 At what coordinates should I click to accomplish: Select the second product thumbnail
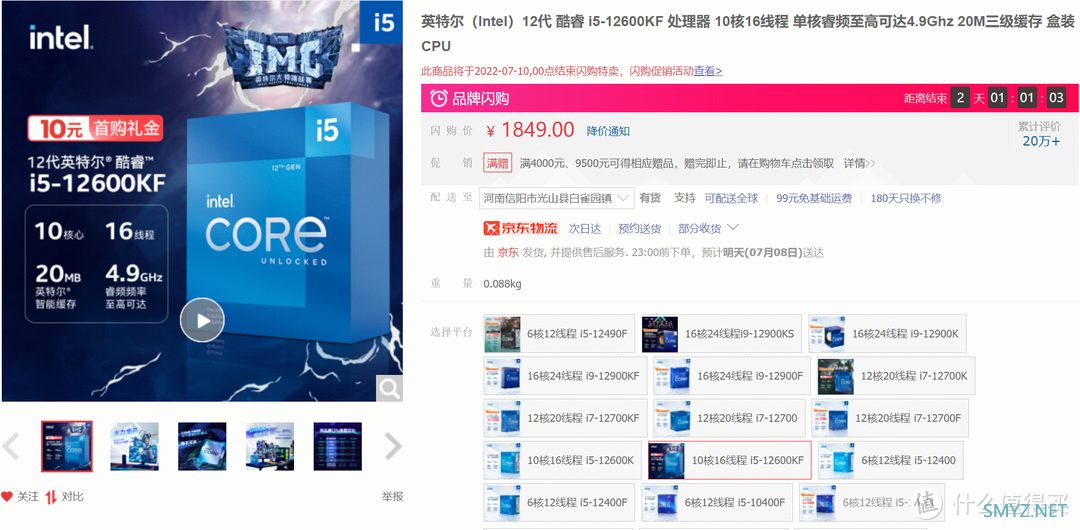pos(134,447)
